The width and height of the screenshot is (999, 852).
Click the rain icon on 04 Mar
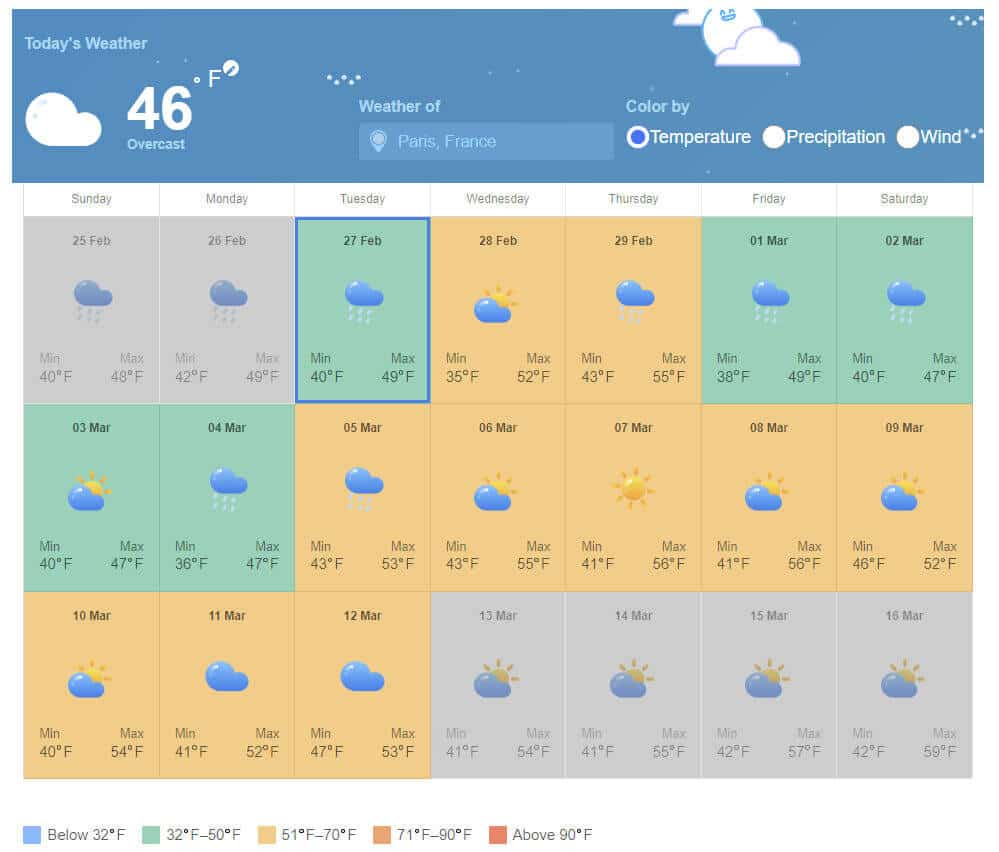click(228, 488)
